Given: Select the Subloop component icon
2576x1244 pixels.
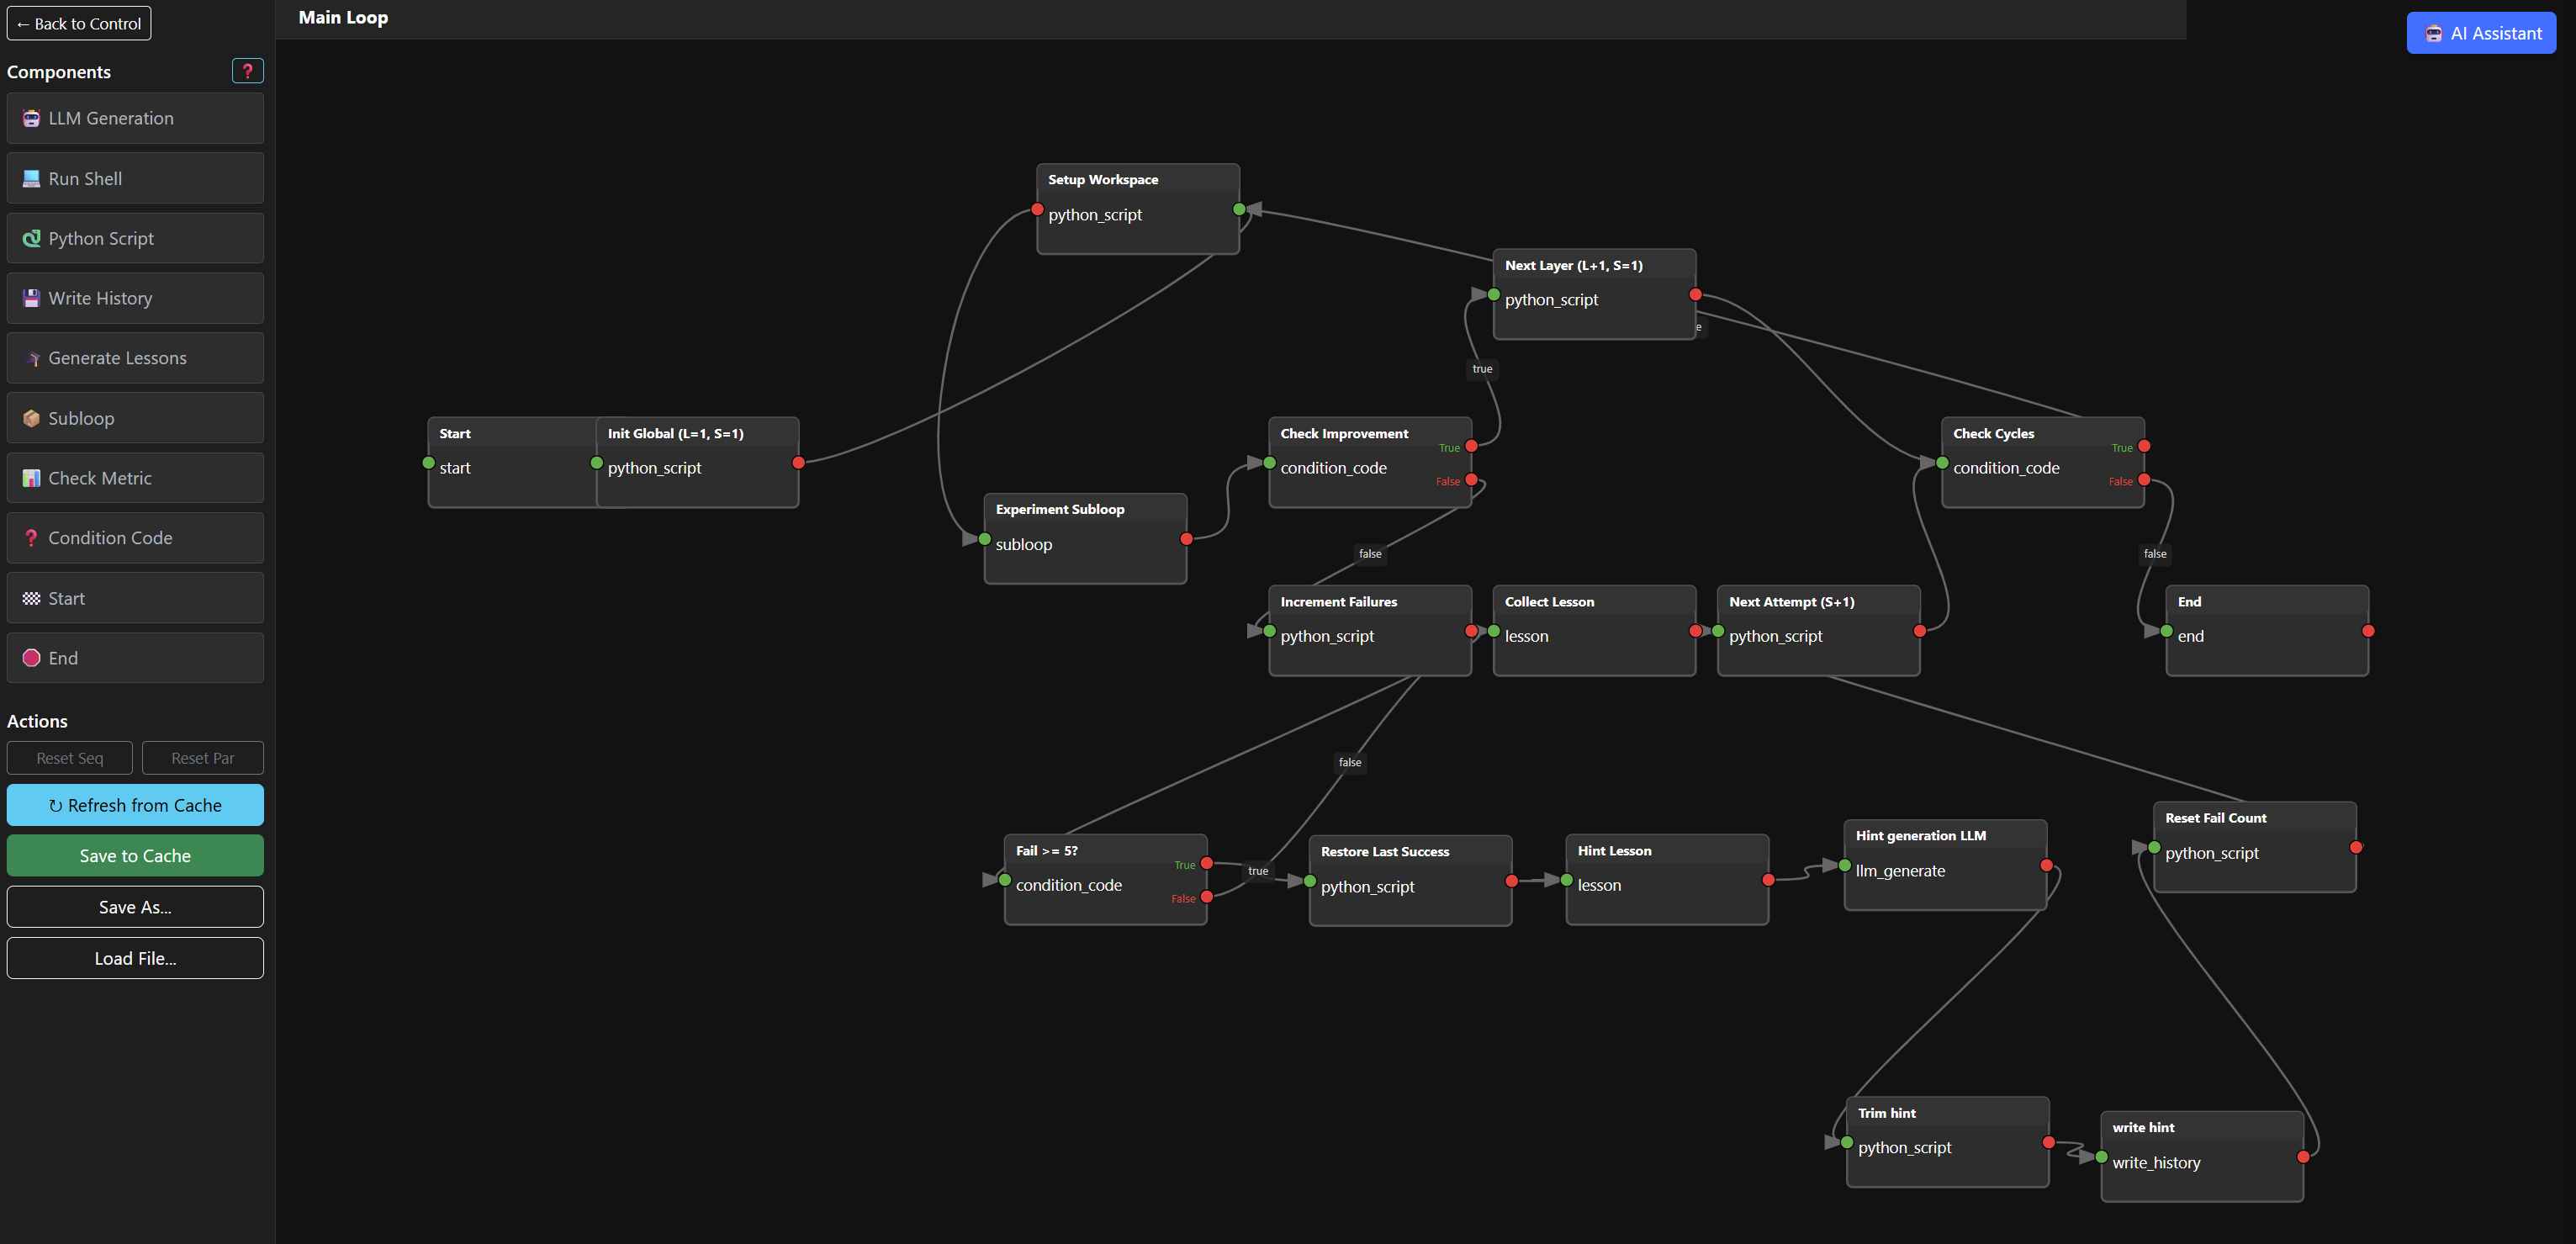Looking at the screenshot, I should coord(31,418).
